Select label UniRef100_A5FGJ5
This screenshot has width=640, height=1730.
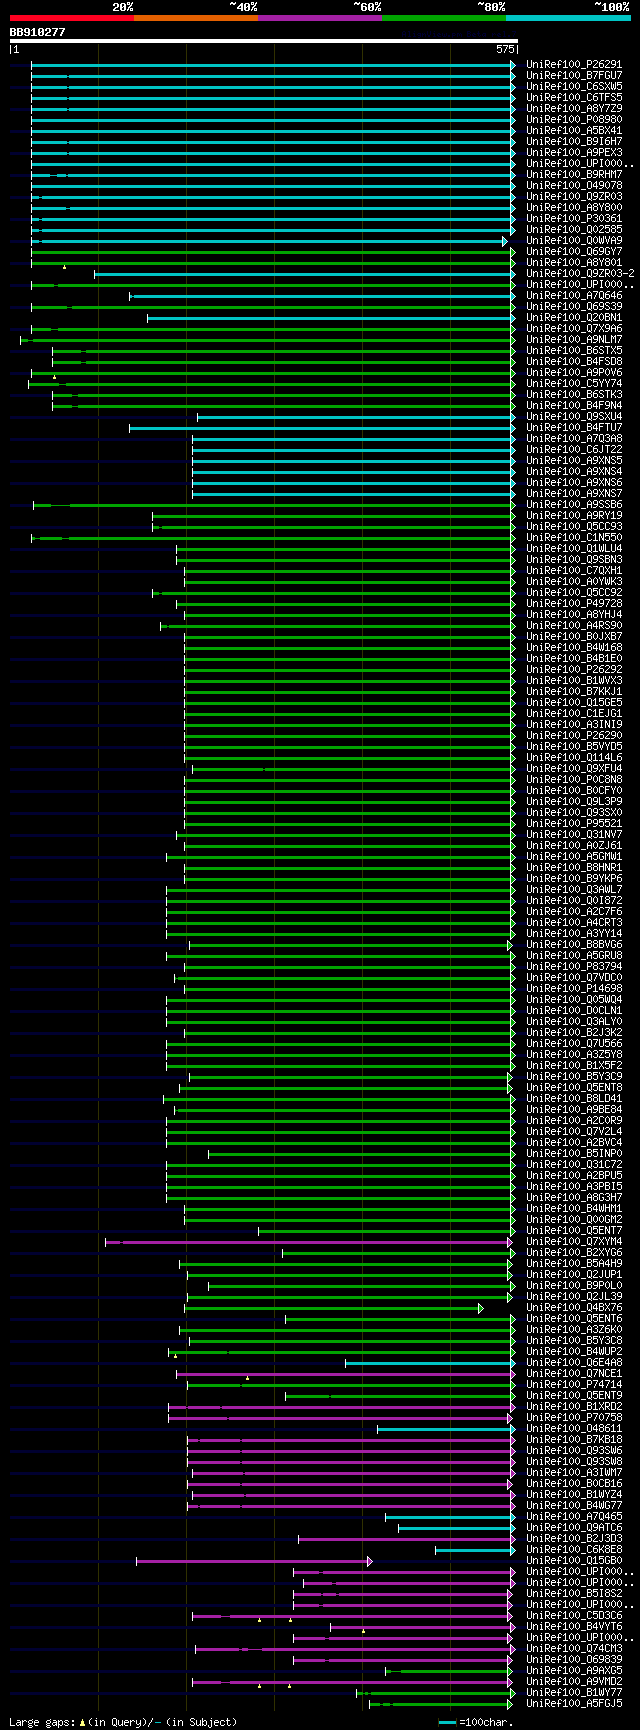(x=574, y=1704)
